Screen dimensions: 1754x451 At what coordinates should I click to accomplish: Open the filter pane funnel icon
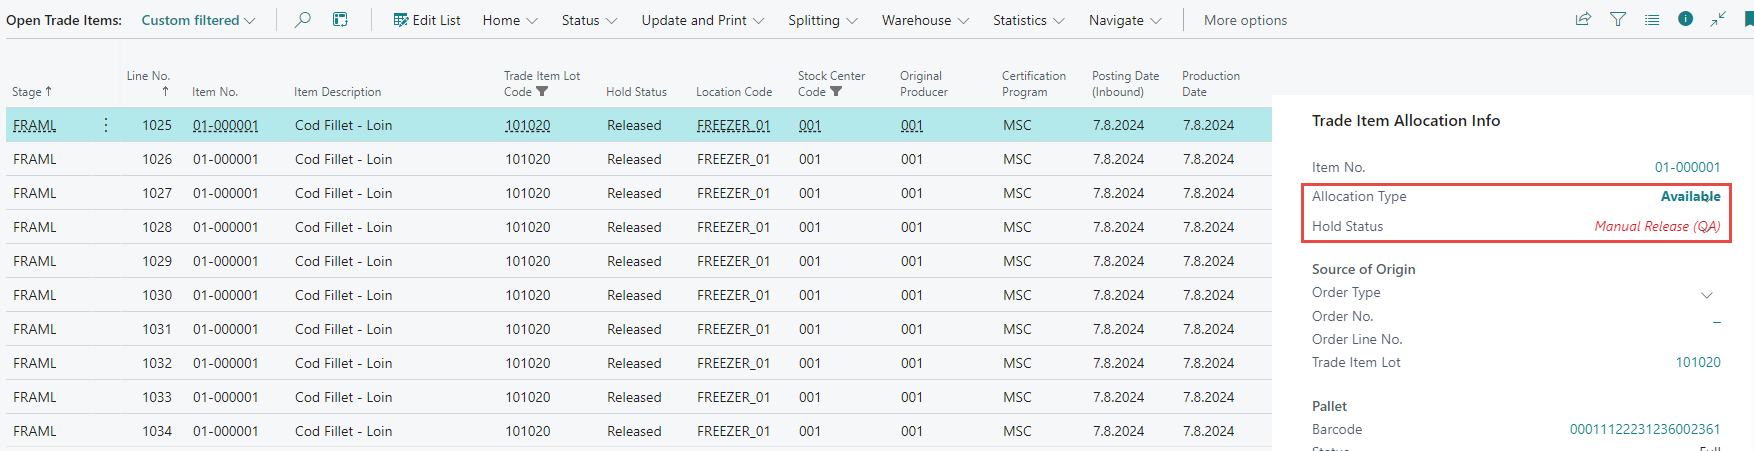(x=1618, y=19)
